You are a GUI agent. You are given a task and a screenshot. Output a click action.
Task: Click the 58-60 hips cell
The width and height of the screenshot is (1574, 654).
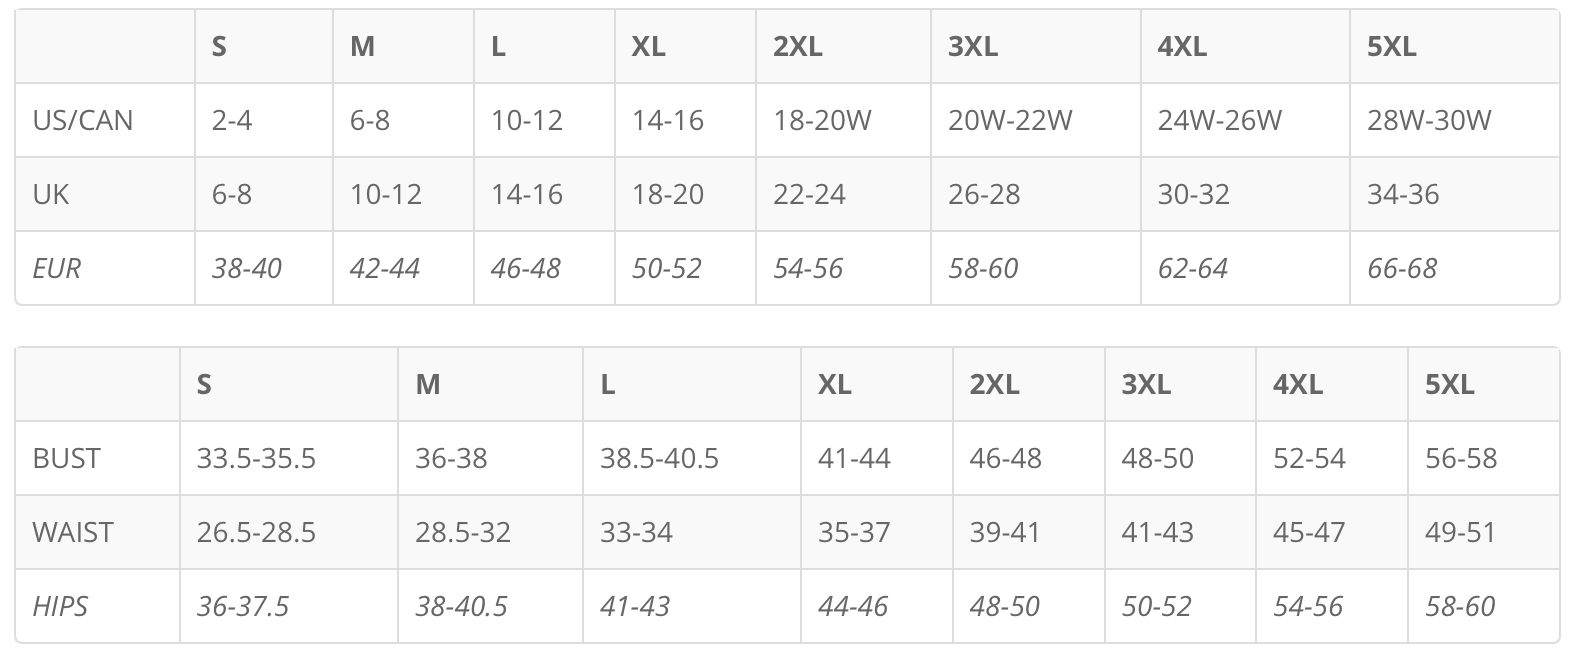[1460, 606]
